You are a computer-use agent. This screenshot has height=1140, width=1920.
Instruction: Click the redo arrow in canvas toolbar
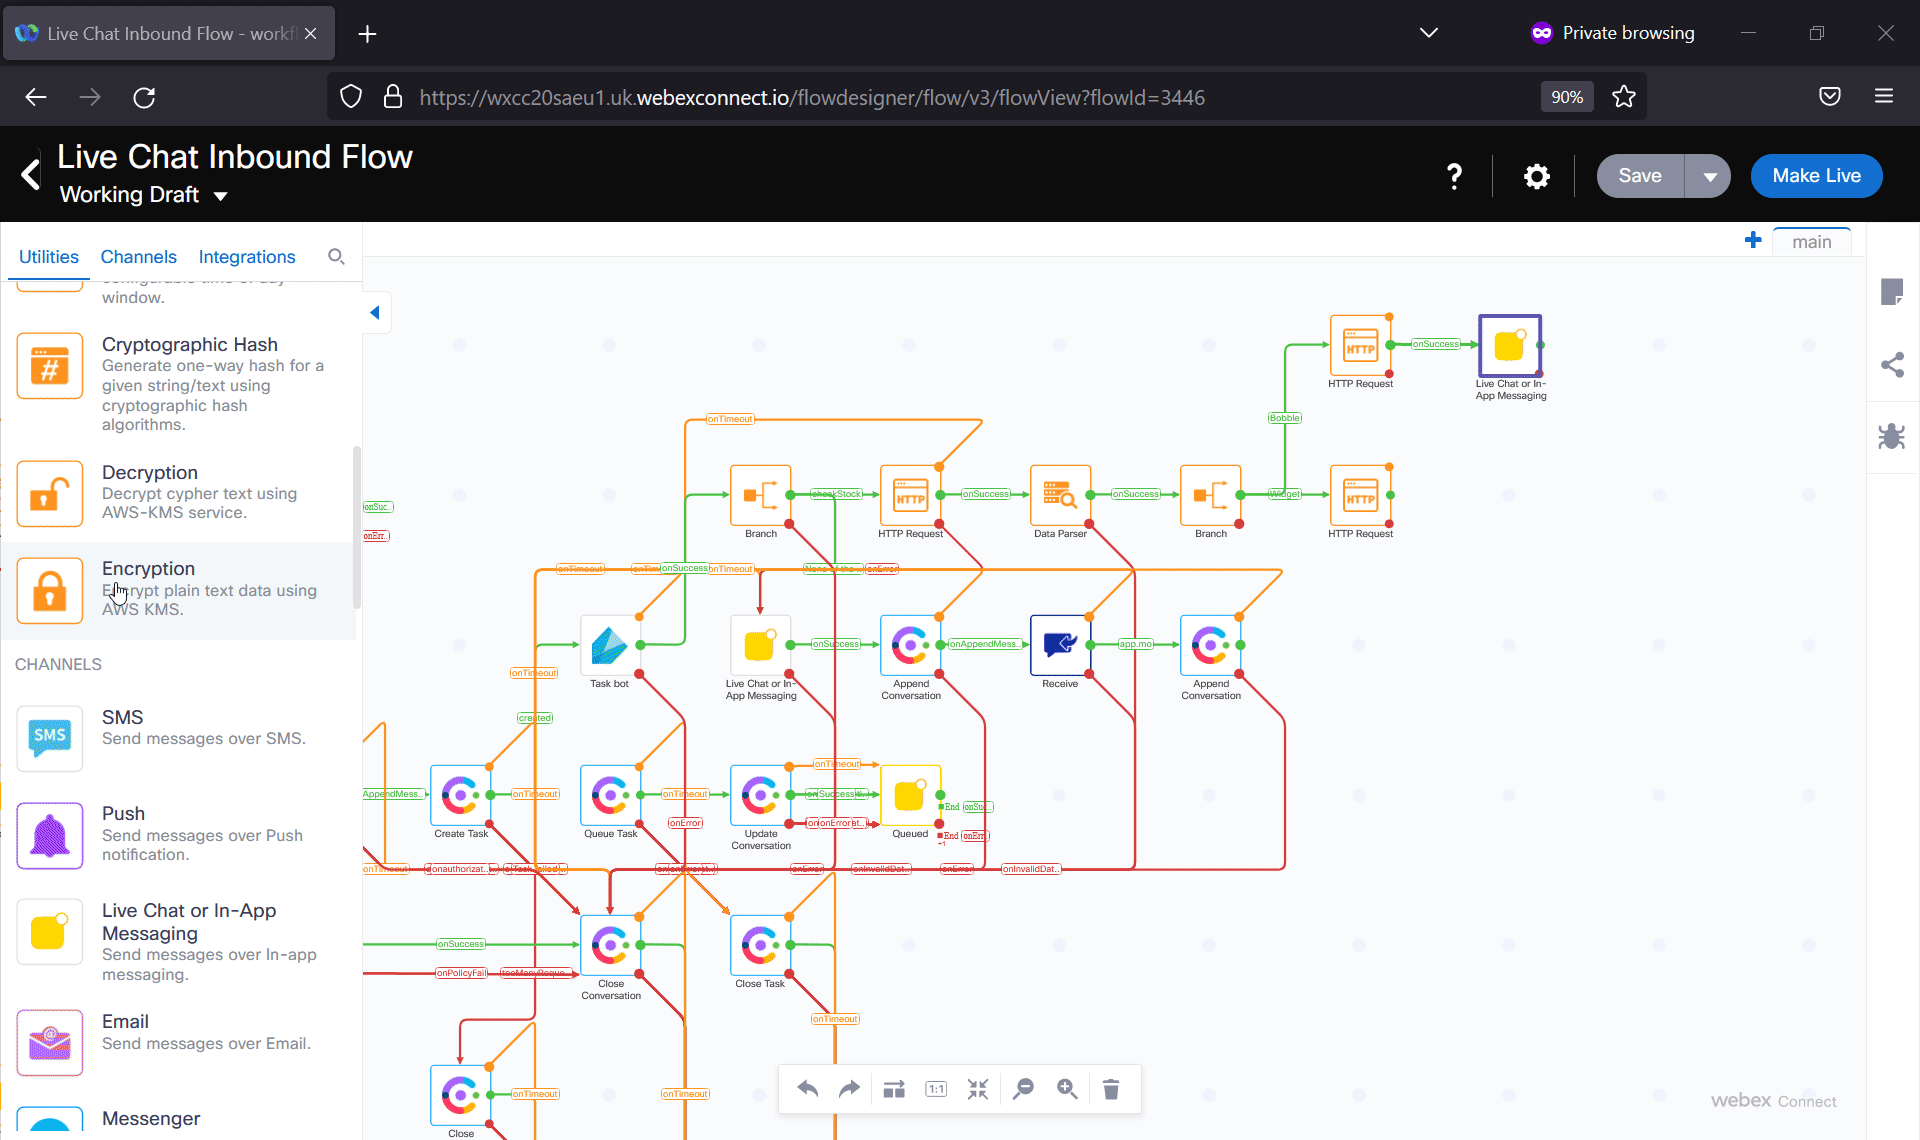point(849,1089)
